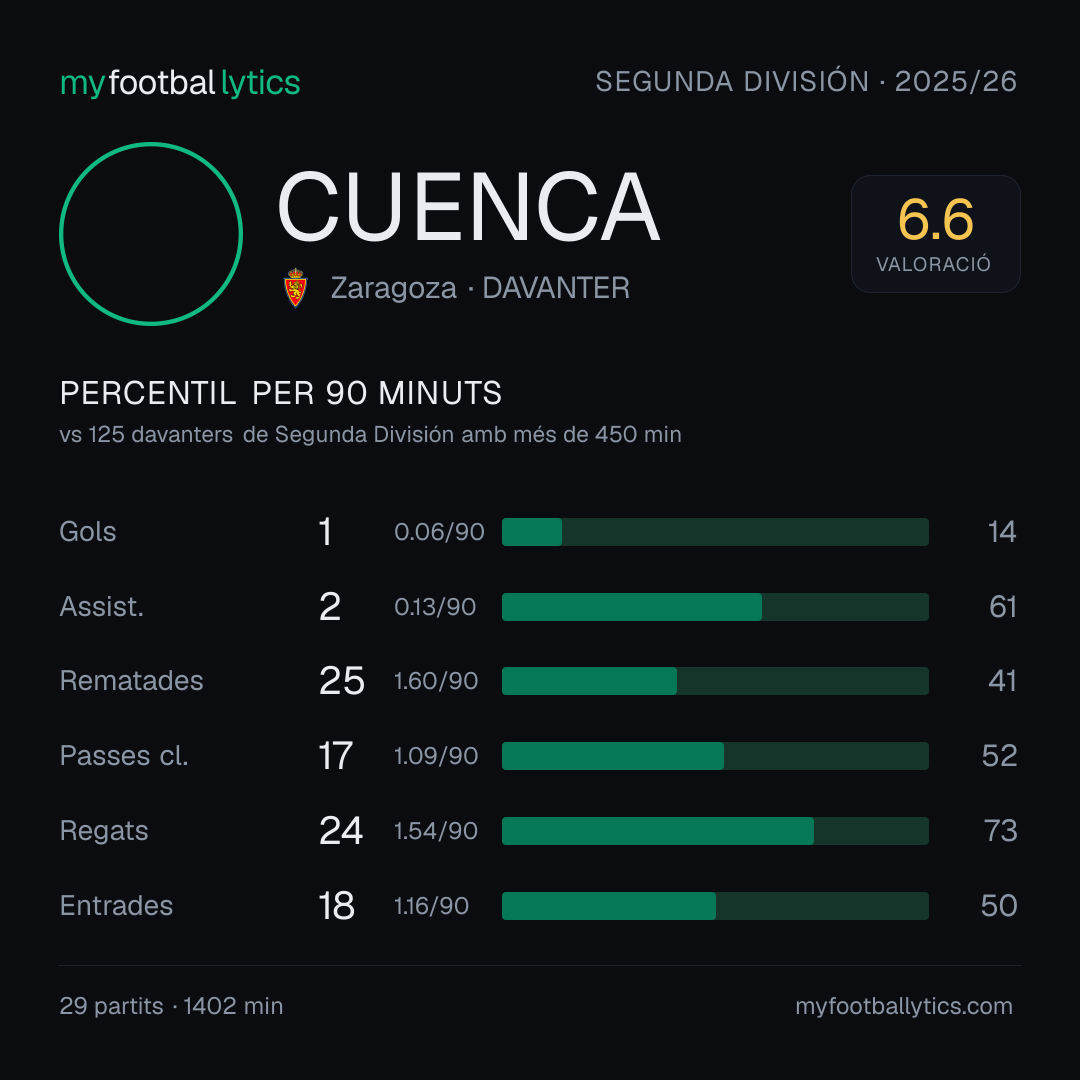Viewport: 1080px width, 1080px height.
Task: Click the Entrades percentile bar
Action: (x=715, y=906)
